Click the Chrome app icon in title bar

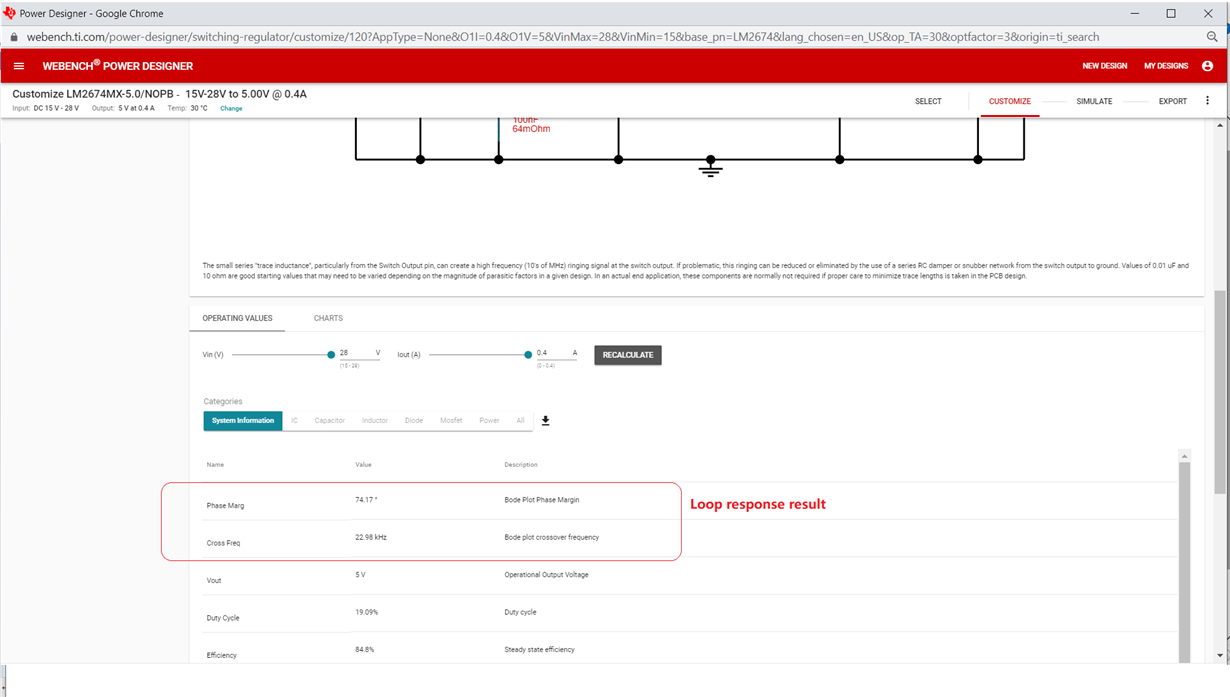(10, 13)
